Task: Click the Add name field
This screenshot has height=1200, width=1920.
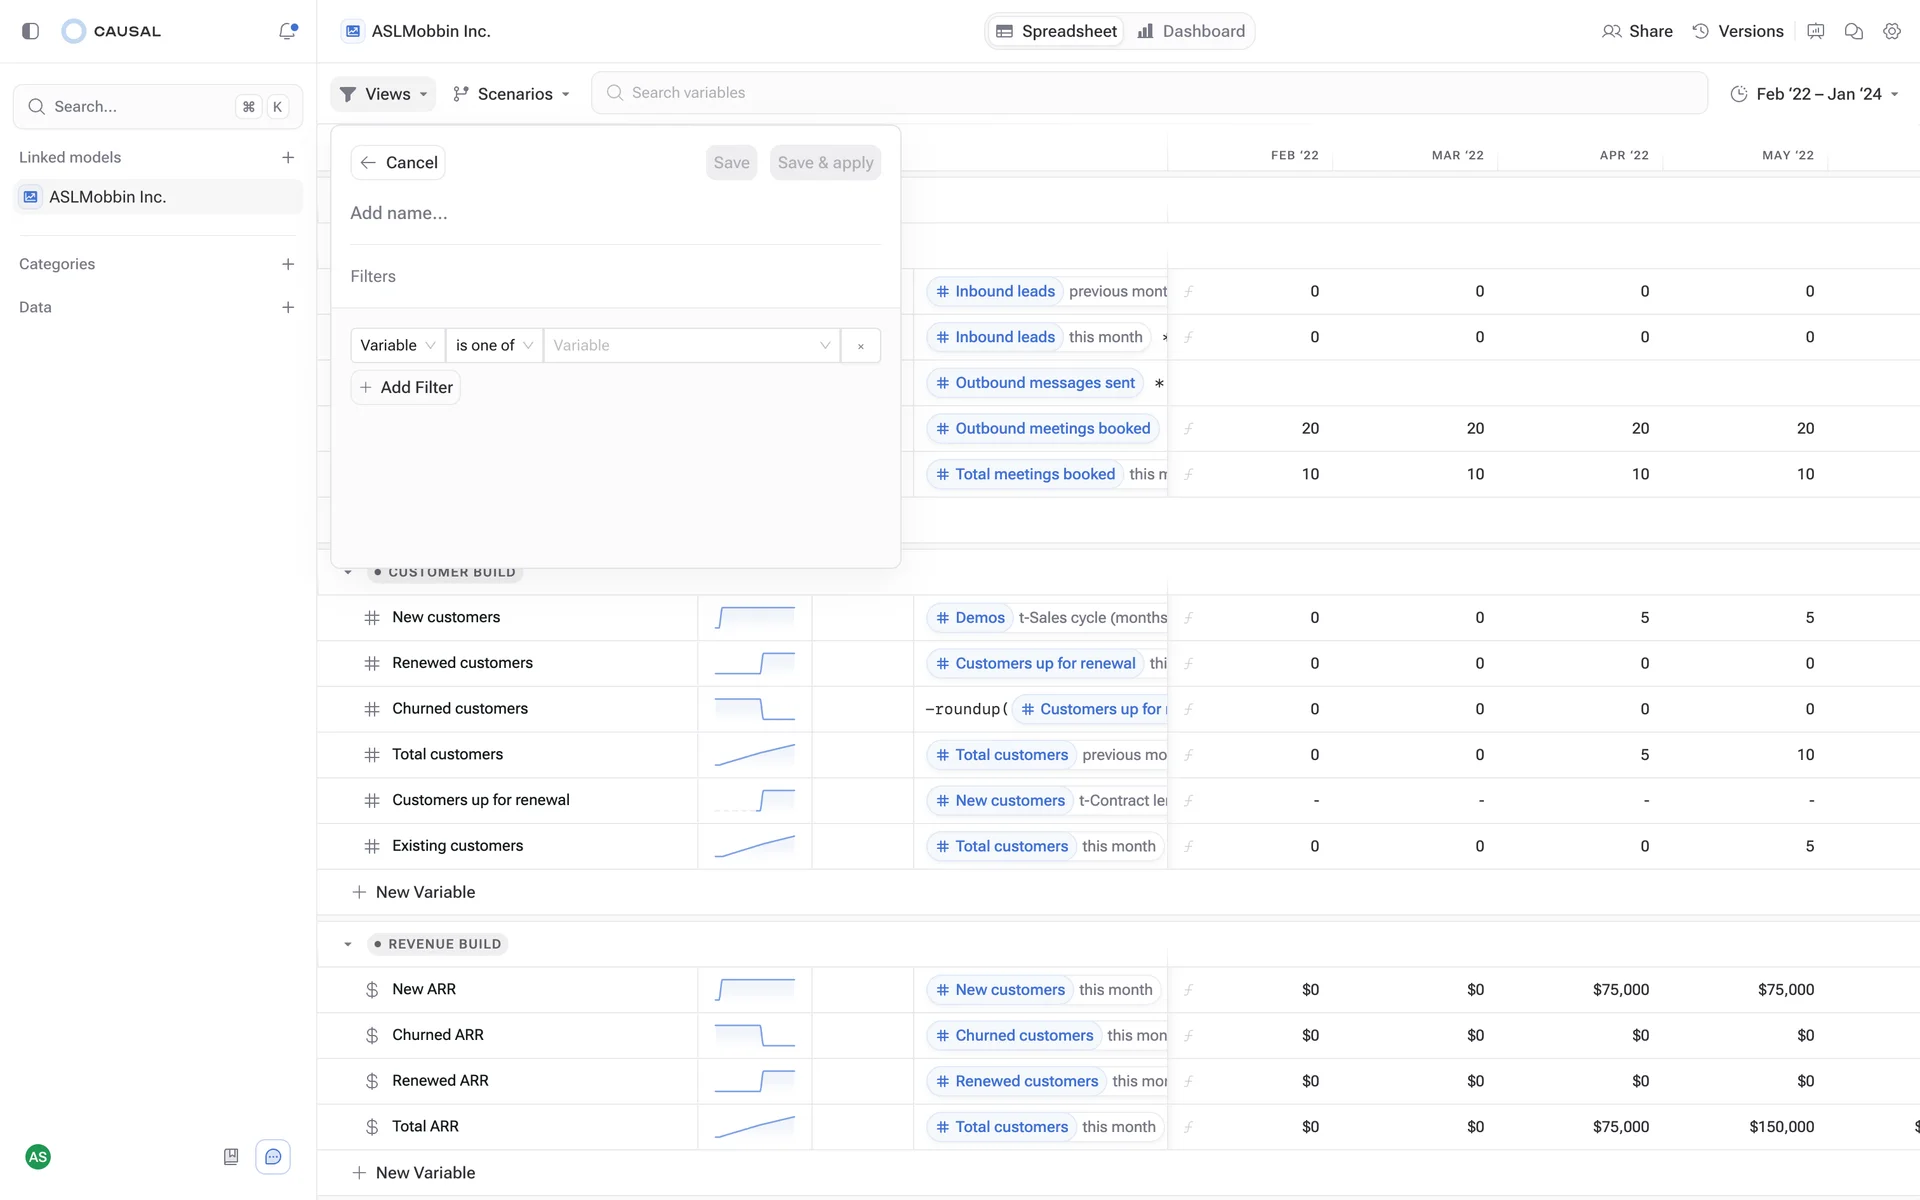Action: [614, 213]
